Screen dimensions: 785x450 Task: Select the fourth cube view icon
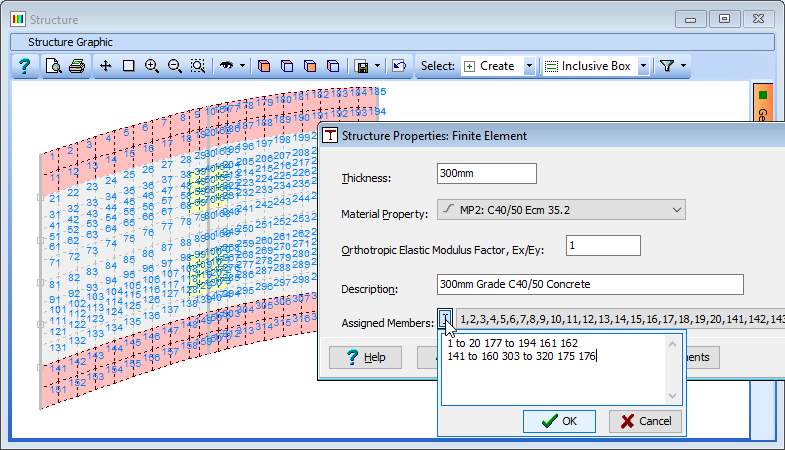point(333,66)
